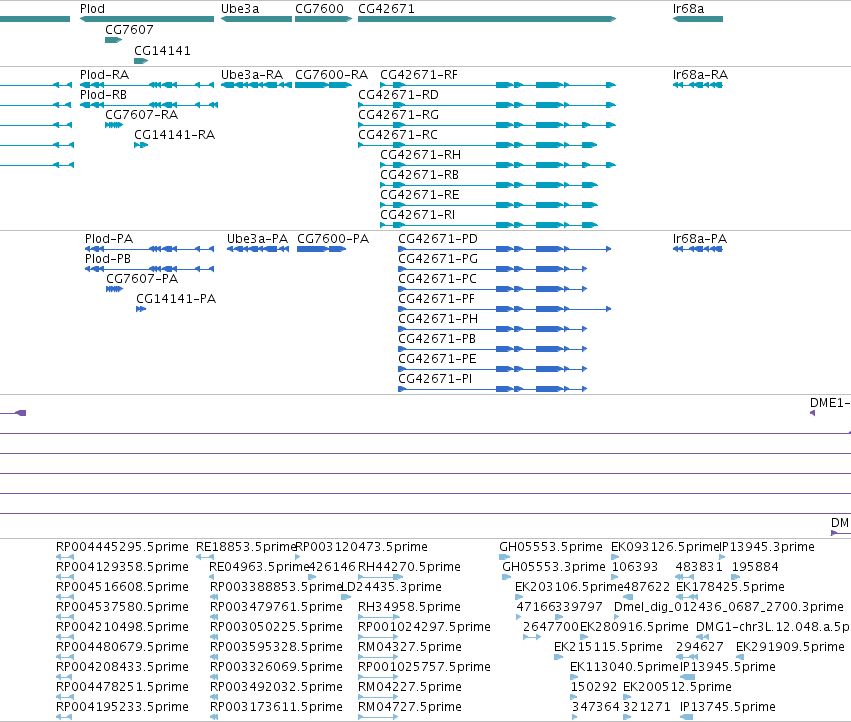The width and height of the screenshot is (851, 722).
Task: Open the Dmel_dig_012436_0687_2700.3prime label
Action: 729,607
